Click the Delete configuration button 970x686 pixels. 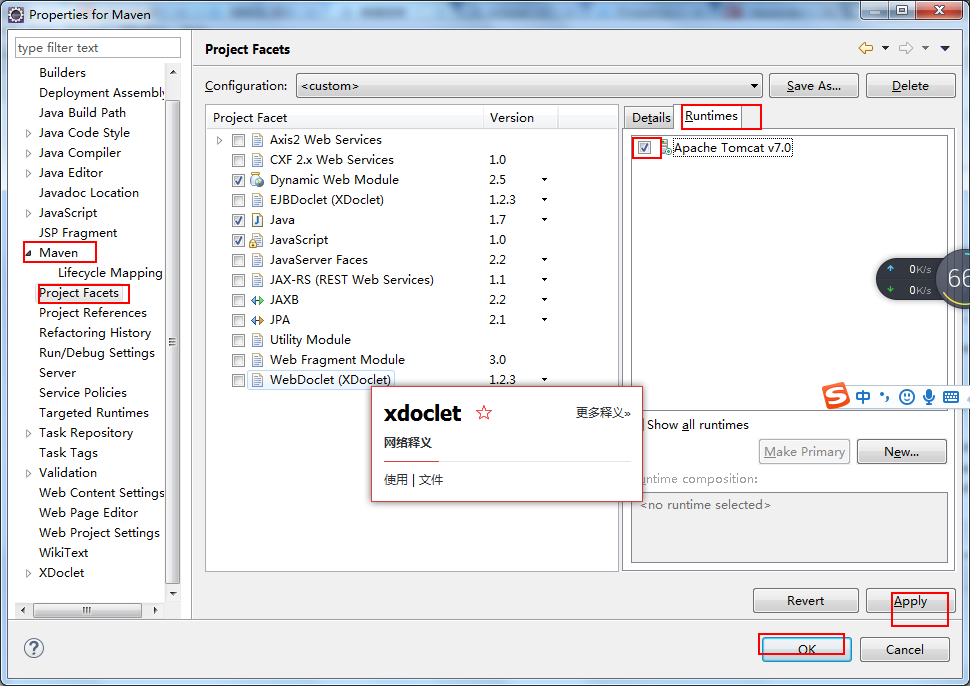pos(910,85)
